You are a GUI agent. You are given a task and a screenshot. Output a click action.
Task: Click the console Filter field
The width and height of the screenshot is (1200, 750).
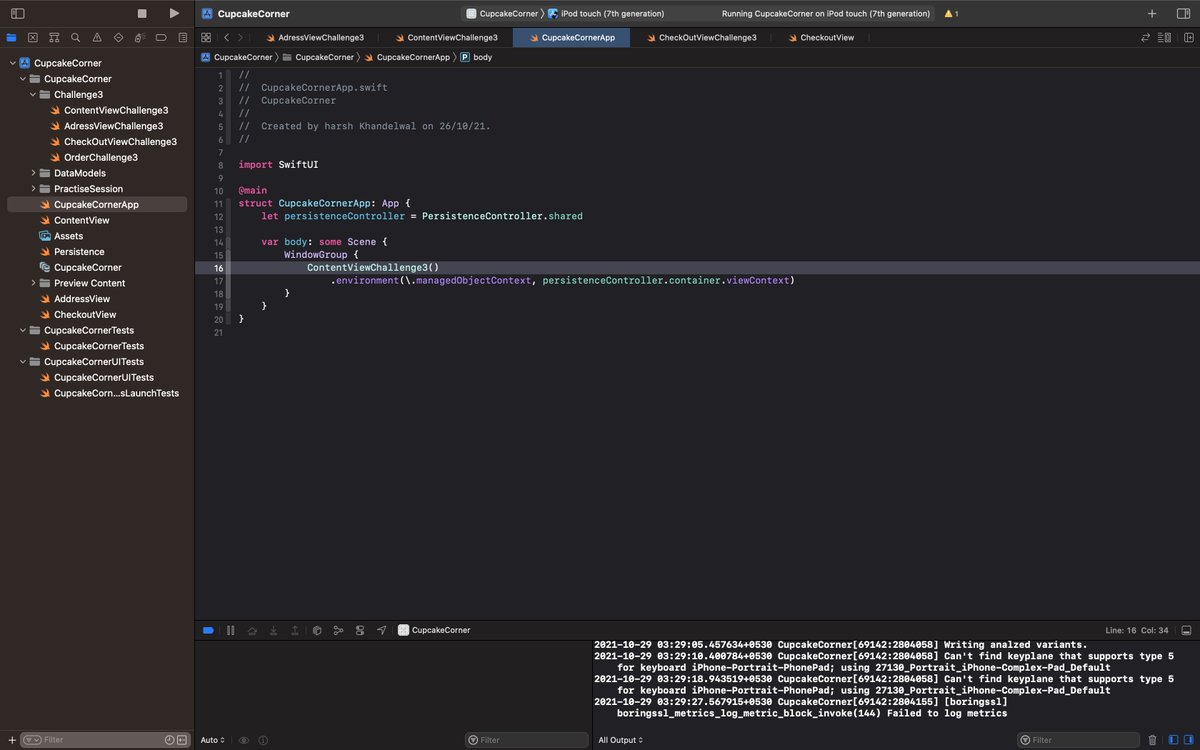(x=1080, y=740)
